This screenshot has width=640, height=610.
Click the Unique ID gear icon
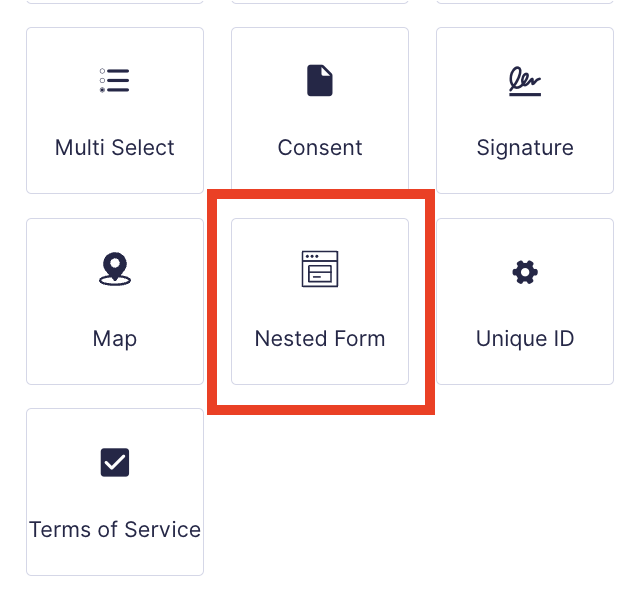coord(525,272)
